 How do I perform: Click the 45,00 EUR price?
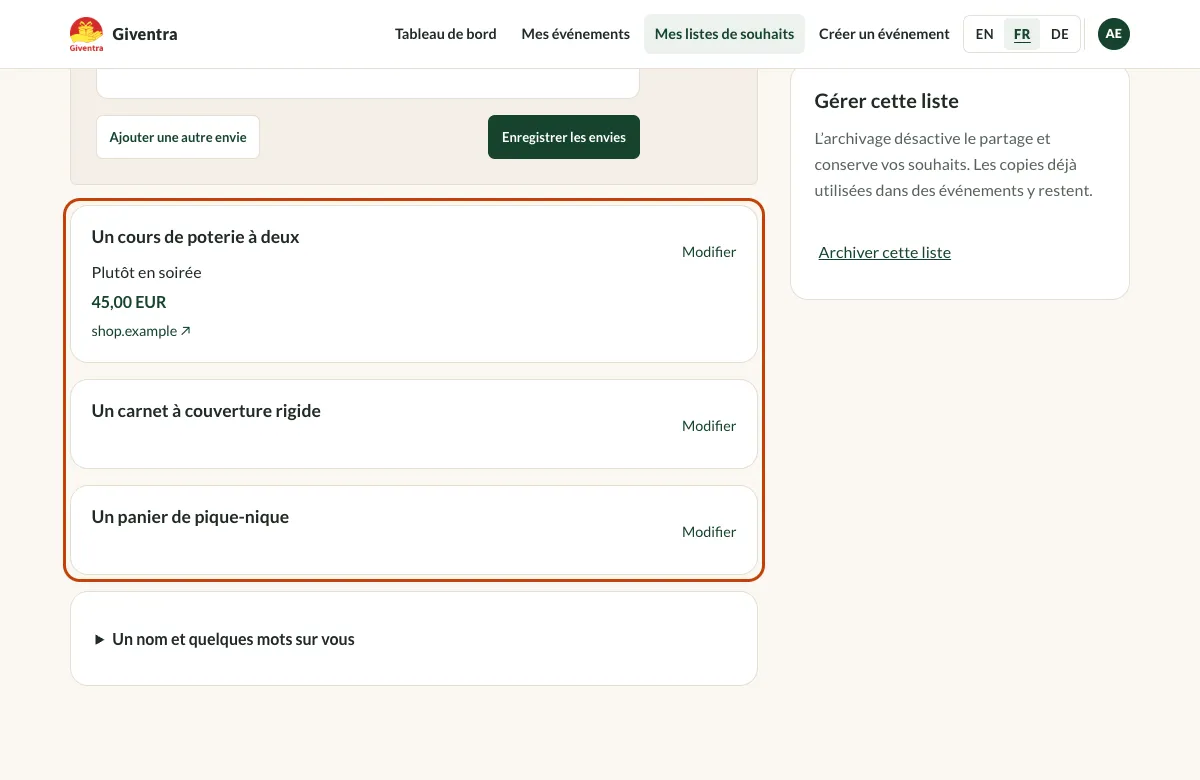point(129,302)
